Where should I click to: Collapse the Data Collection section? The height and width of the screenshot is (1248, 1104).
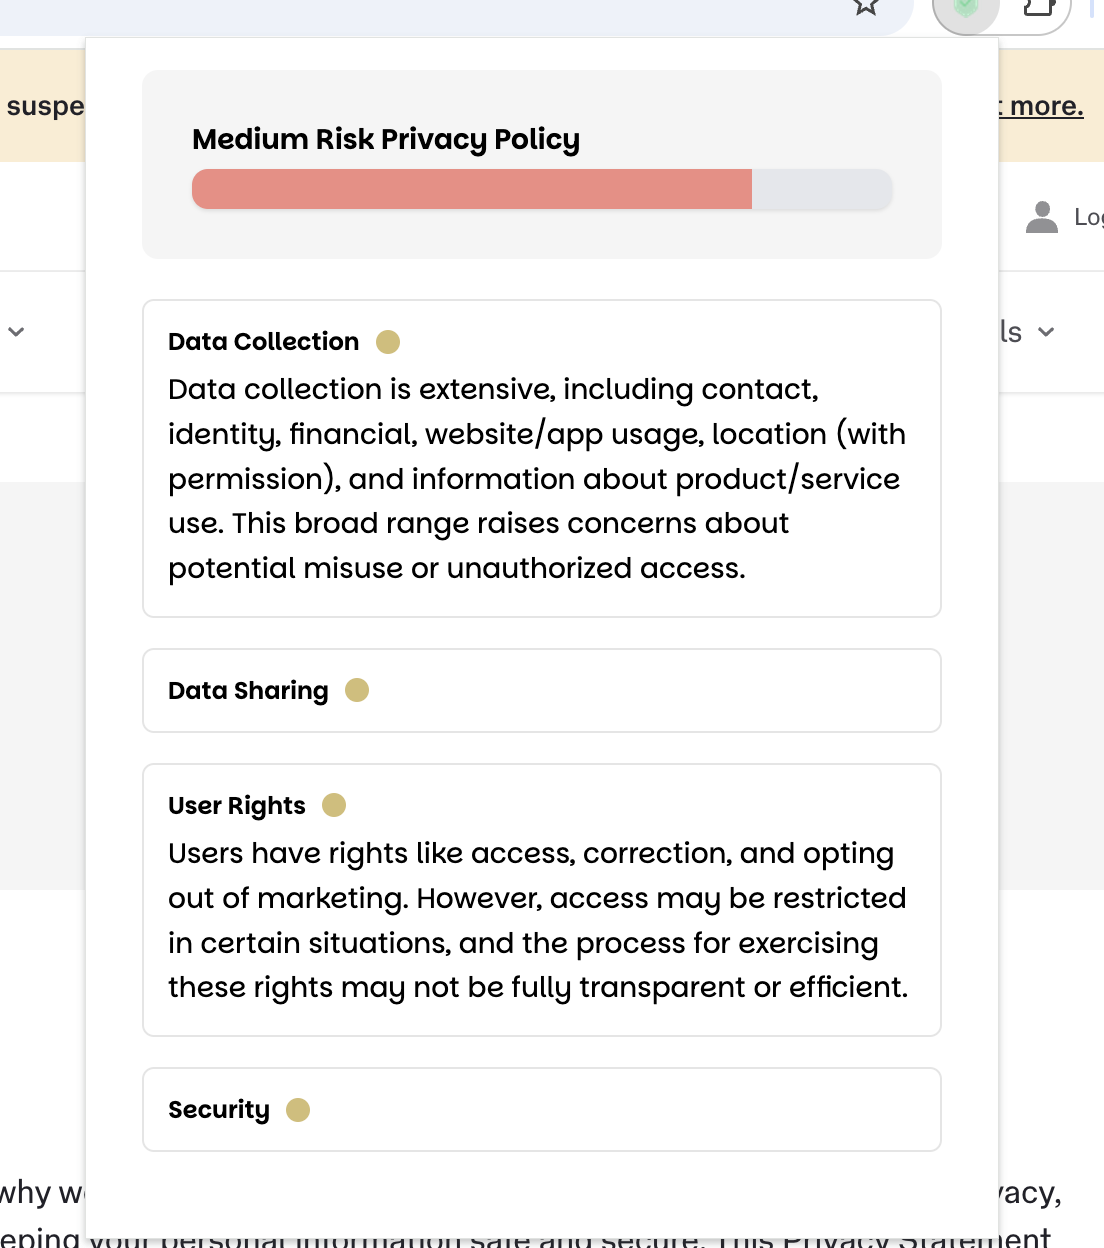pyautogui.click(x=263, y=342)
